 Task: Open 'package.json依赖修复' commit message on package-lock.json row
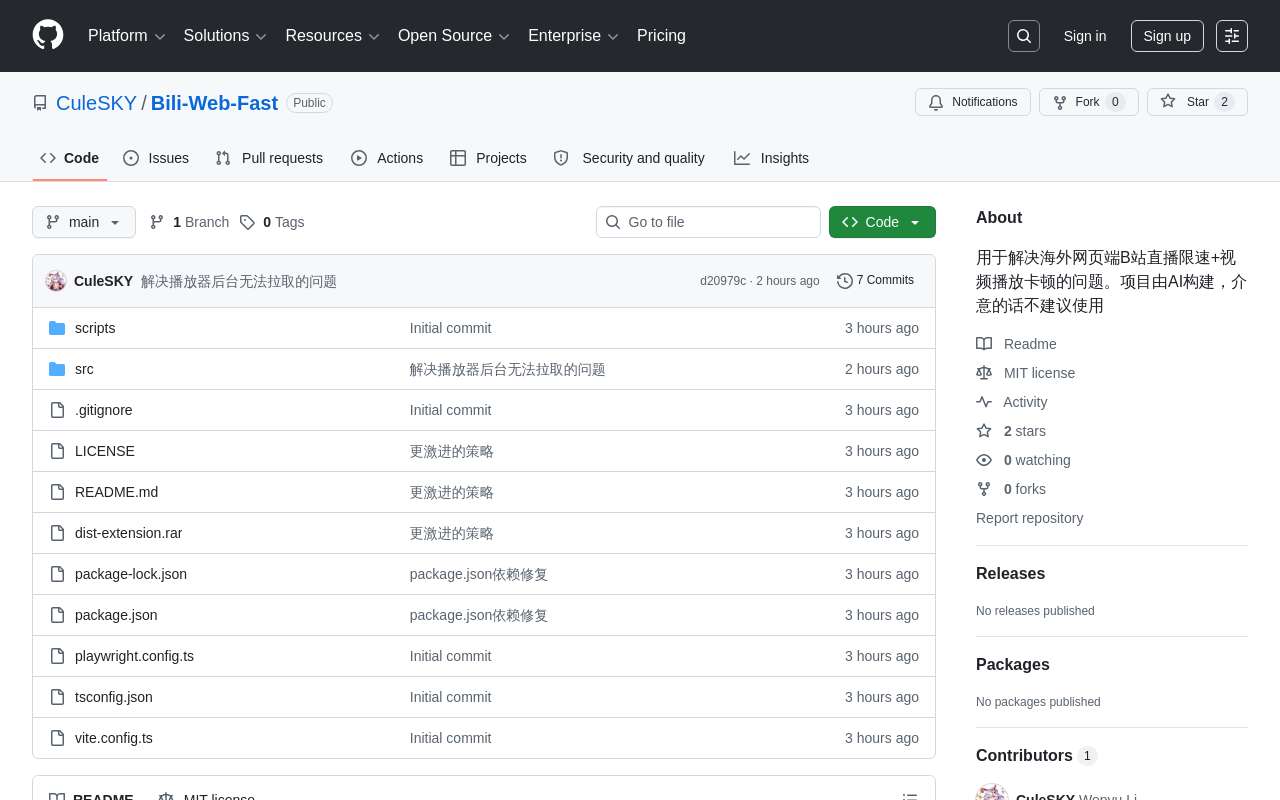click(479, 574)
